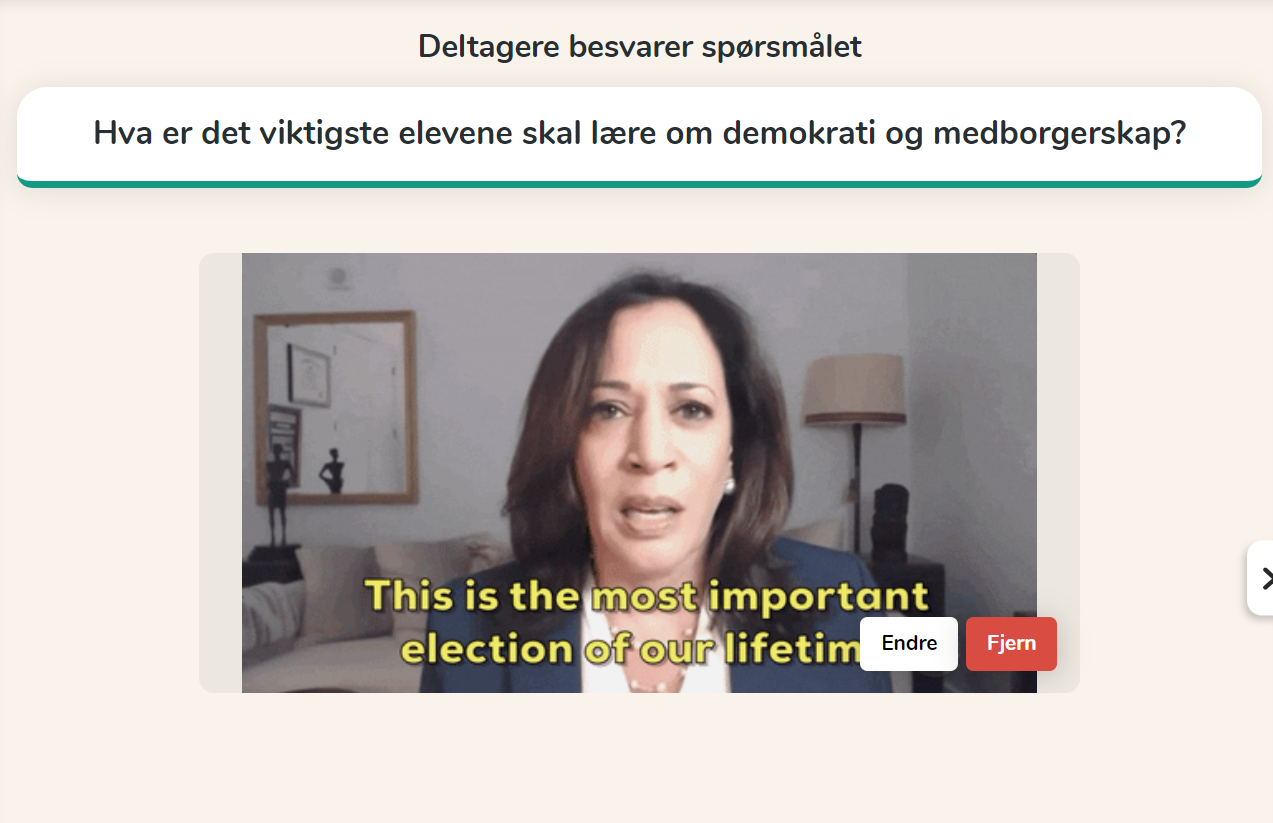Screen dimensions: 1273x823
Task: Click the Endre button
Action: click(909, 644)
